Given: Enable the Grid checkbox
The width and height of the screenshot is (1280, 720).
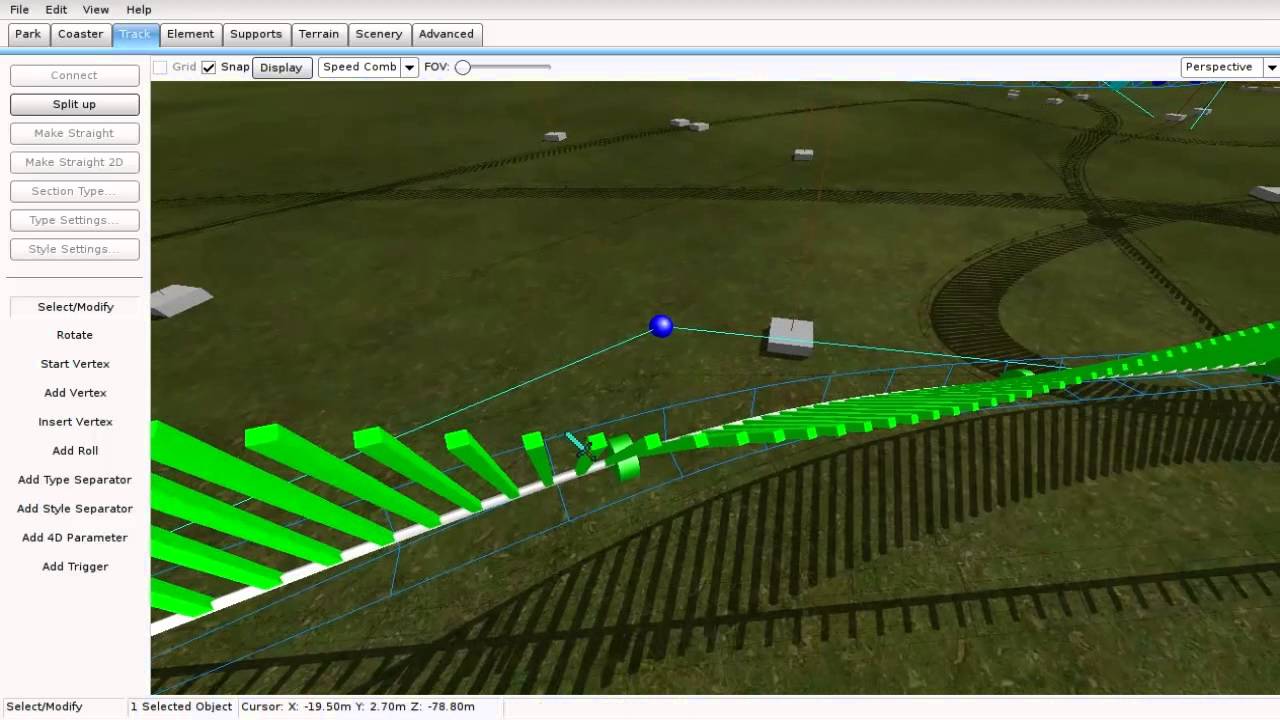Looking at the screenshot, I should pos(160,67).
